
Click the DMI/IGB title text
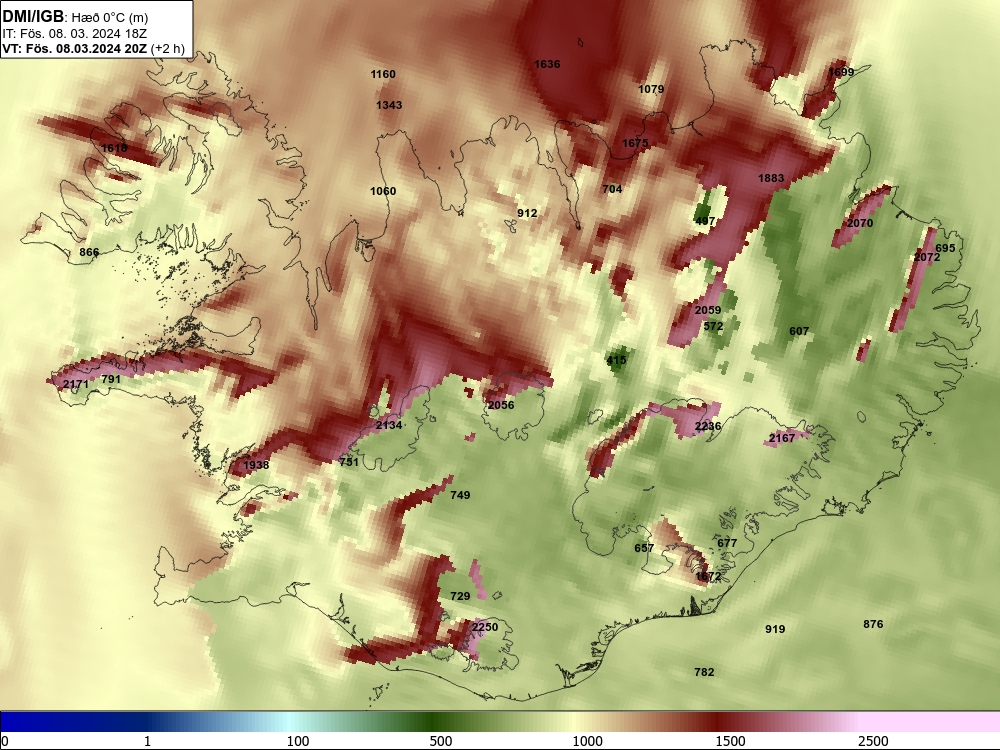click(x=33, y=17)
